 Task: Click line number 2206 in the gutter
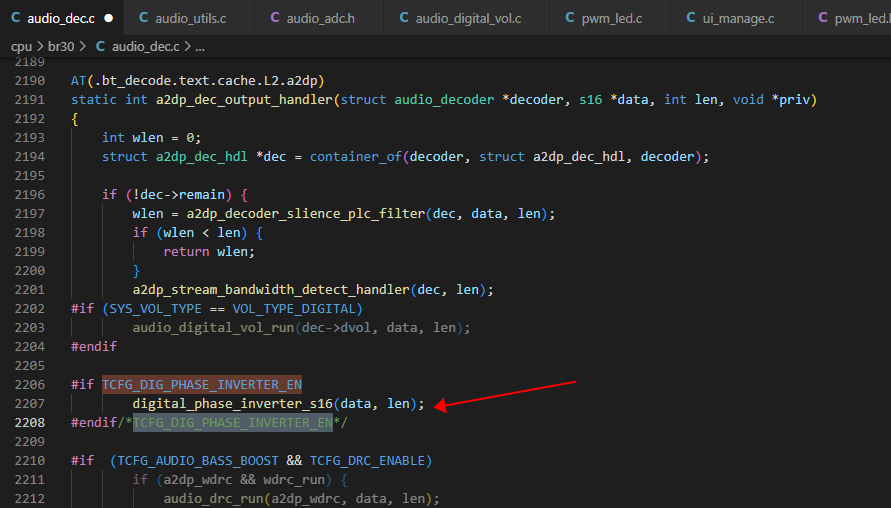click(30, 385)
